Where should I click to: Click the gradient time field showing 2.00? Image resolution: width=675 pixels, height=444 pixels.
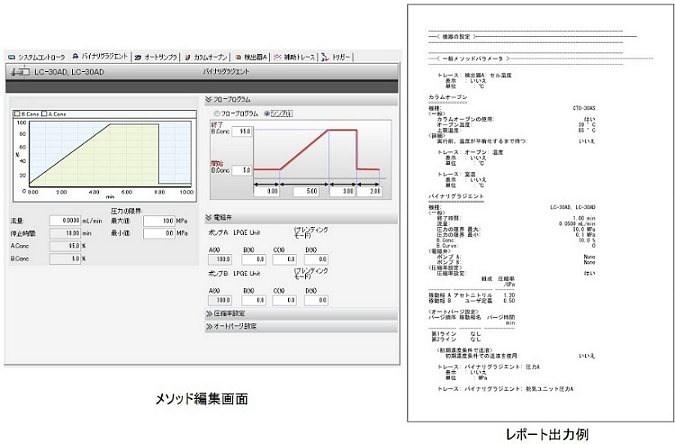370,191
